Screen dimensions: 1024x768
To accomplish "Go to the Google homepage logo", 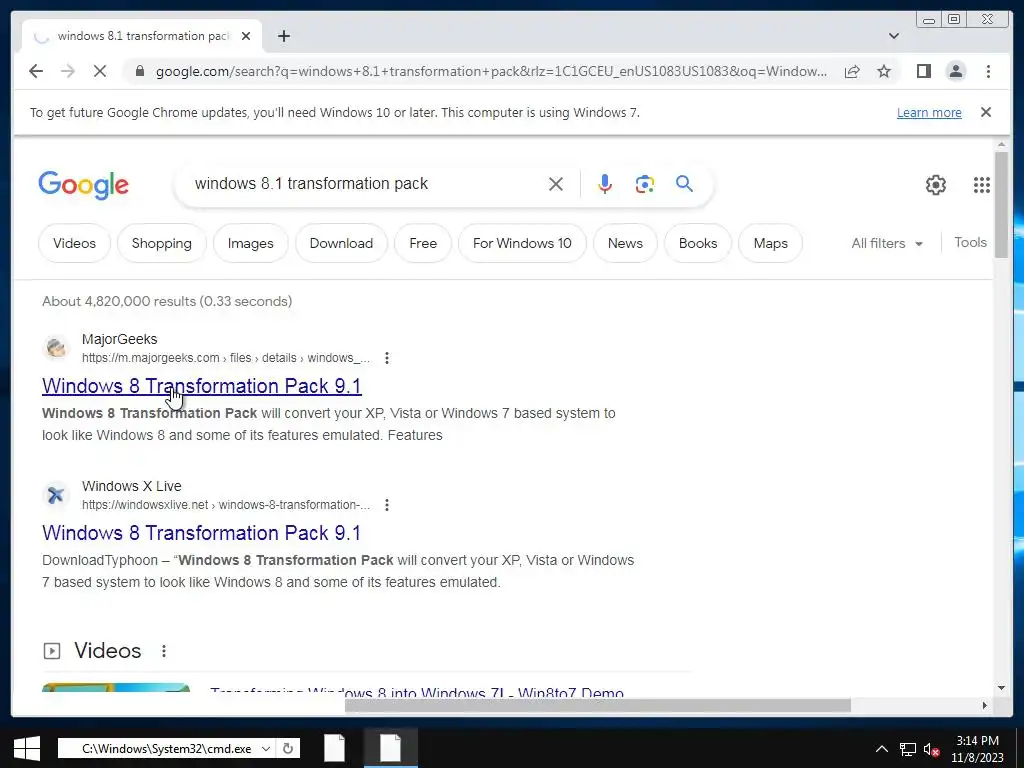I will click(84, 185).
